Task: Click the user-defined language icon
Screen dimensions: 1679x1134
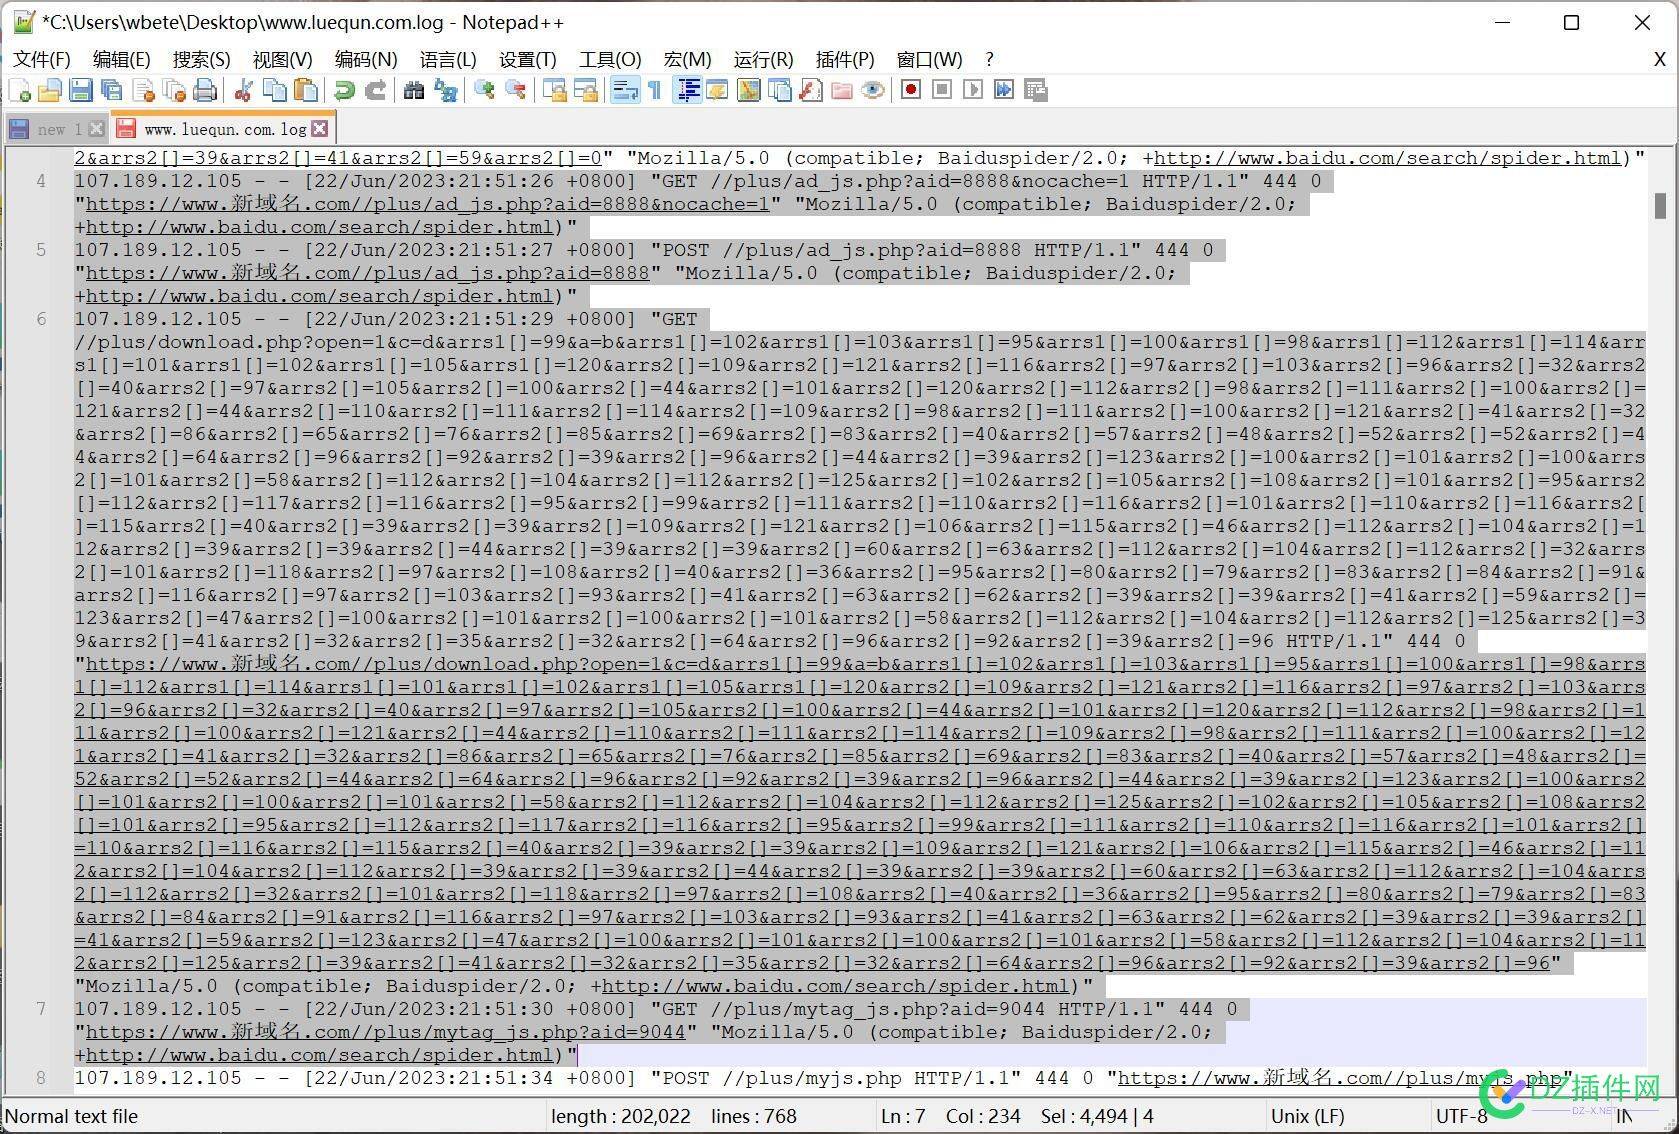Action: click(717, 91)
